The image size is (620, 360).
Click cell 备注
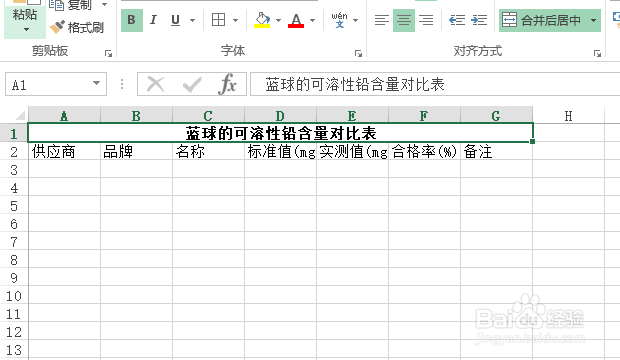pyautogui.click(x=496, y=152)
